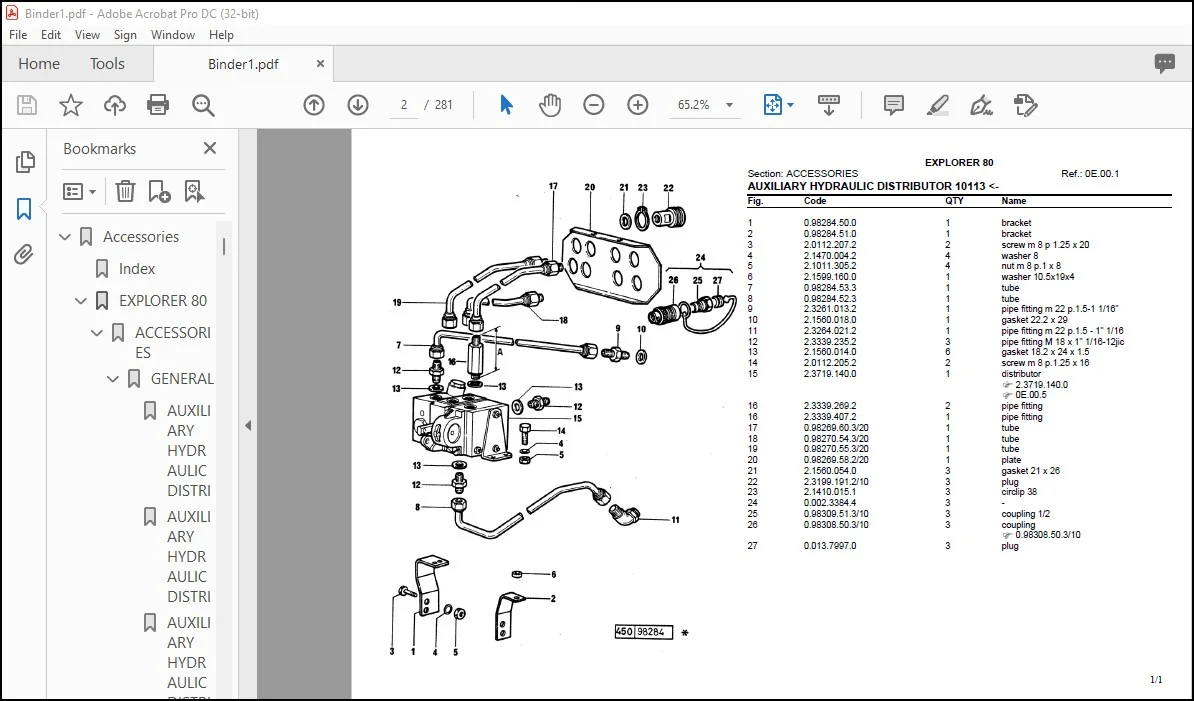Collapse the EXPLORER 80 bookmark

[x=81, y=301]
